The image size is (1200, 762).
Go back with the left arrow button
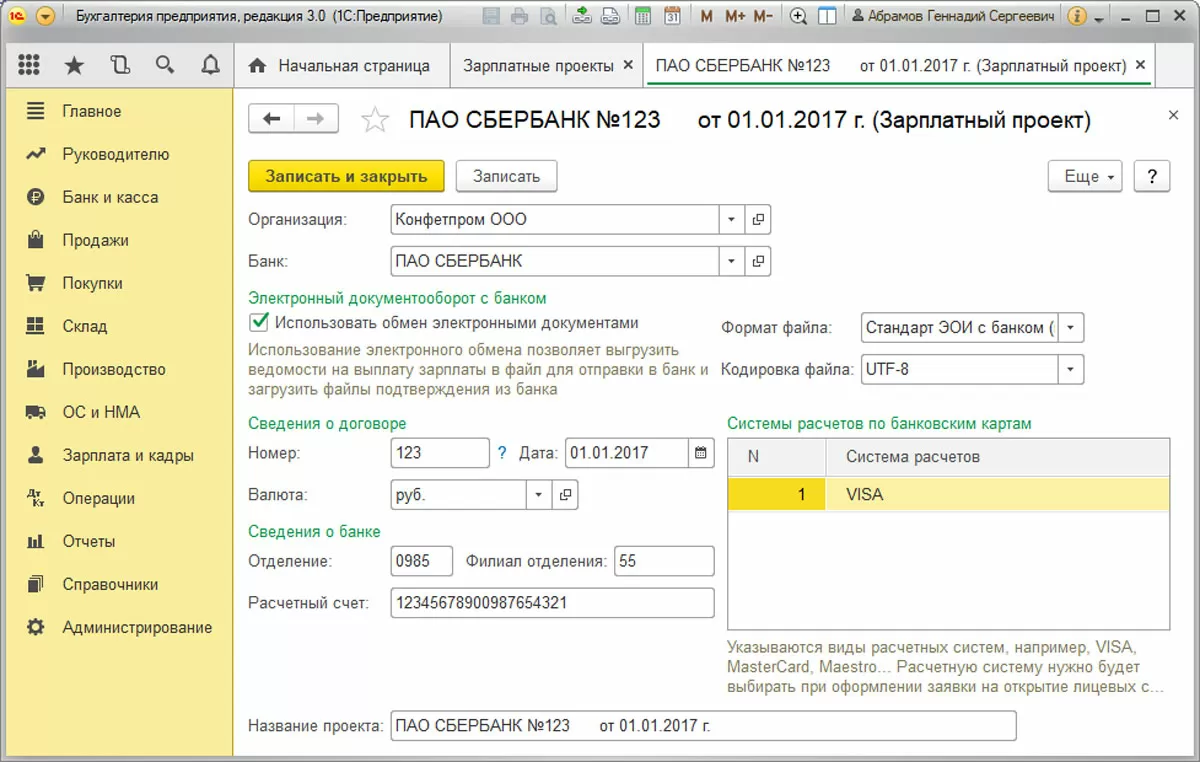tap(271, 120)
